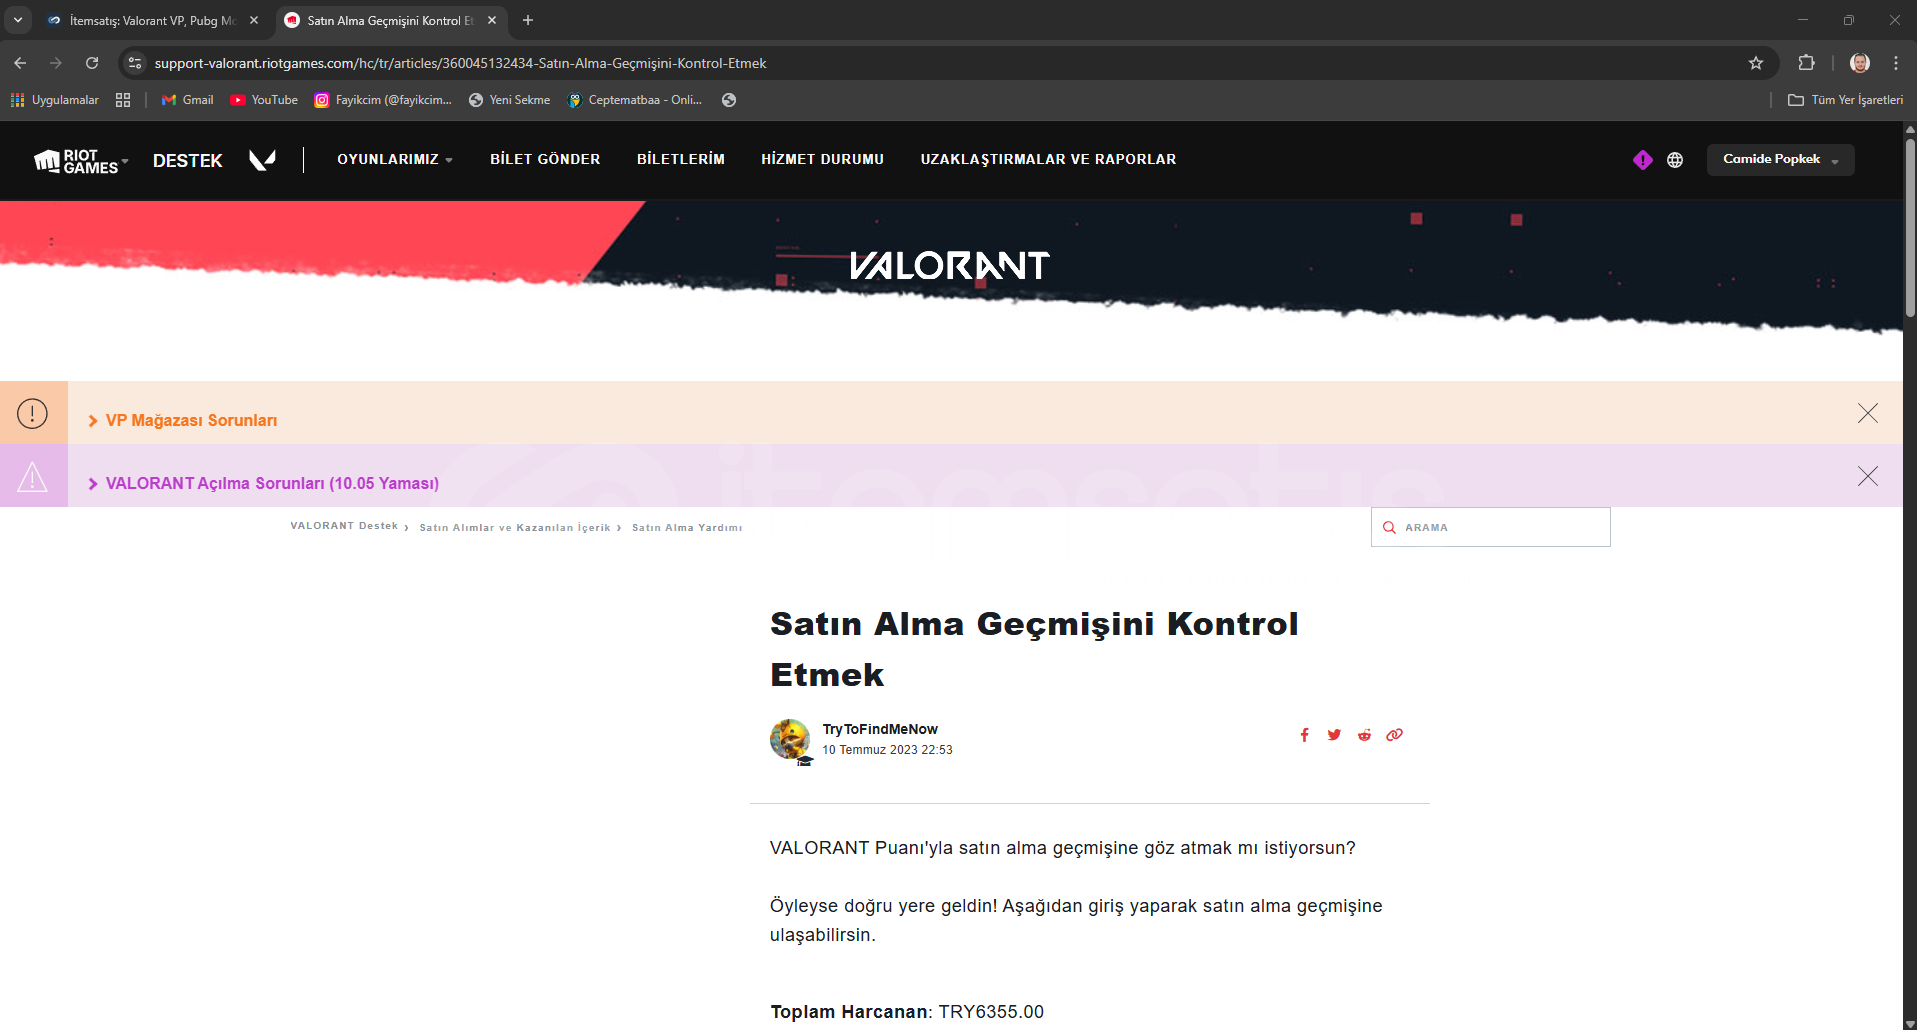Image resolution: width=1917 pixels, height=1030 pixels.
Task: Open the browser extensions puzzle icon
Action: click(1806, 63)
